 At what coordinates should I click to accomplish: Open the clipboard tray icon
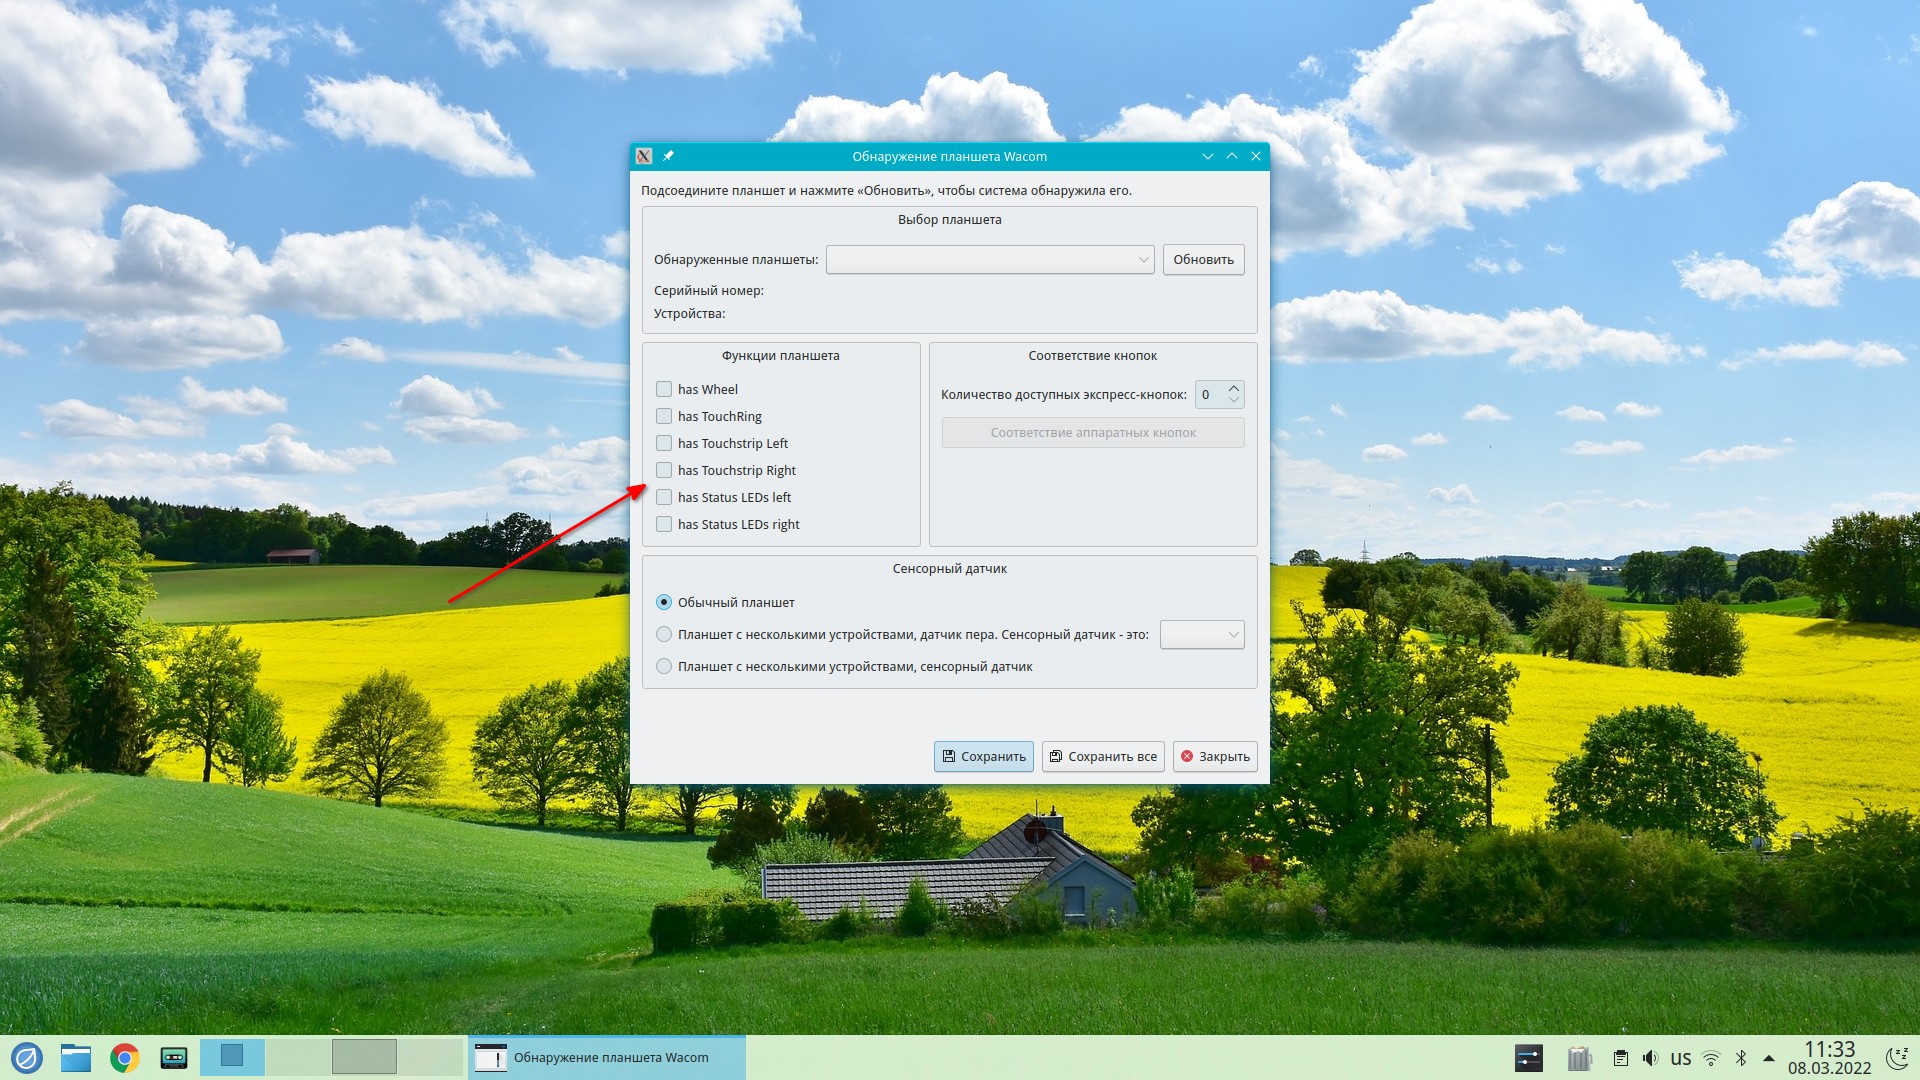coord(1621,1058)
